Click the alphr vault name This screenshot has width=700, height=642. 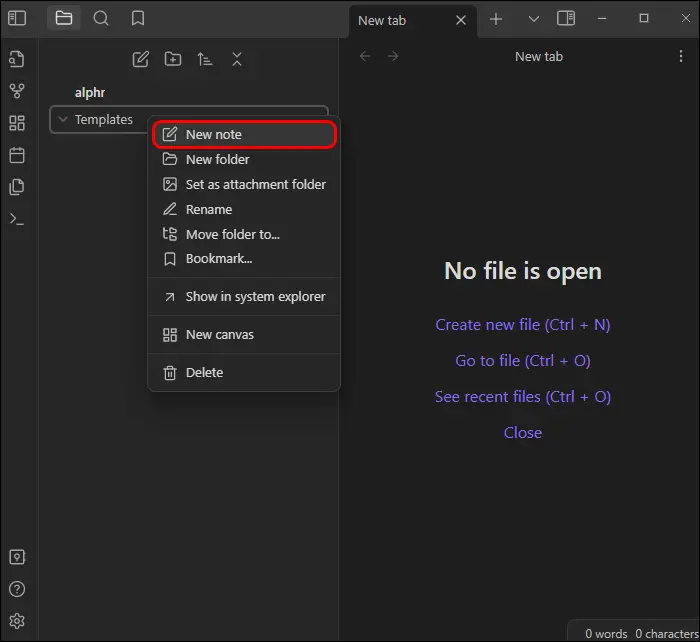click(90, 92)
